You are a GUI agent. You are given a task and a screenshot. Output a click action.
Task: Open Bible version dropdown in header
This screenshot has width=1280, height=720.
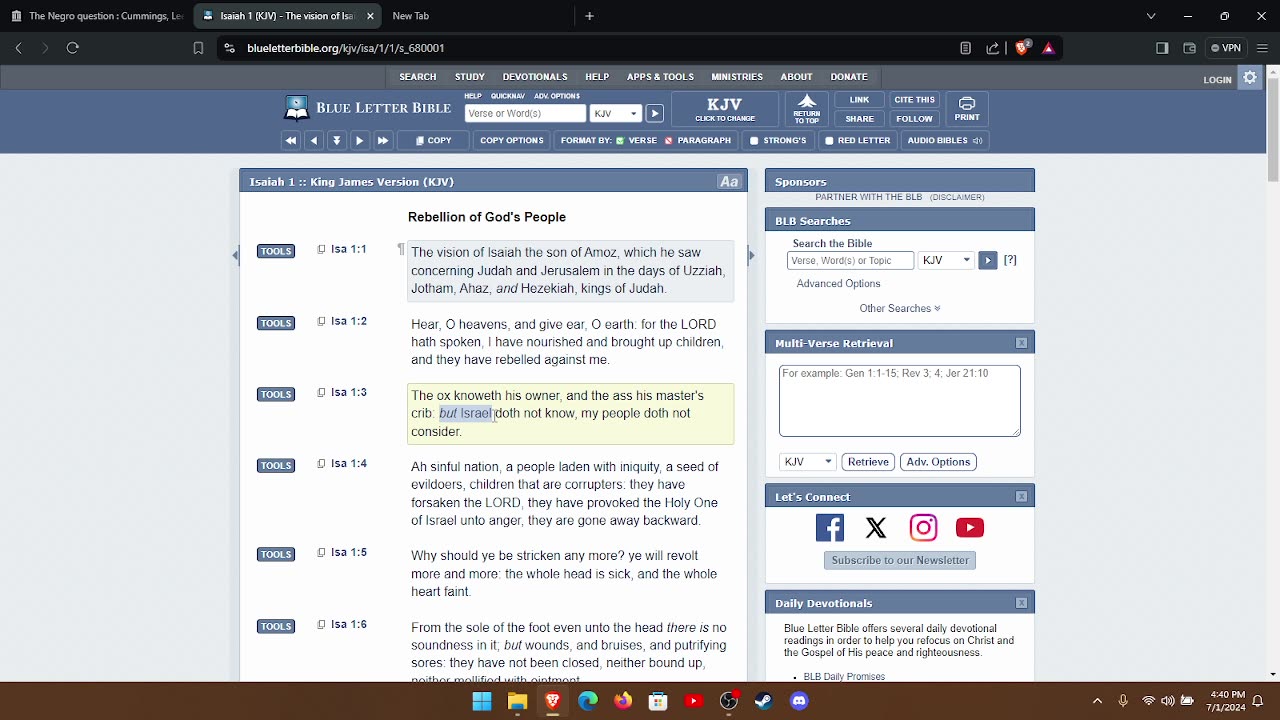tap(615, 114)
